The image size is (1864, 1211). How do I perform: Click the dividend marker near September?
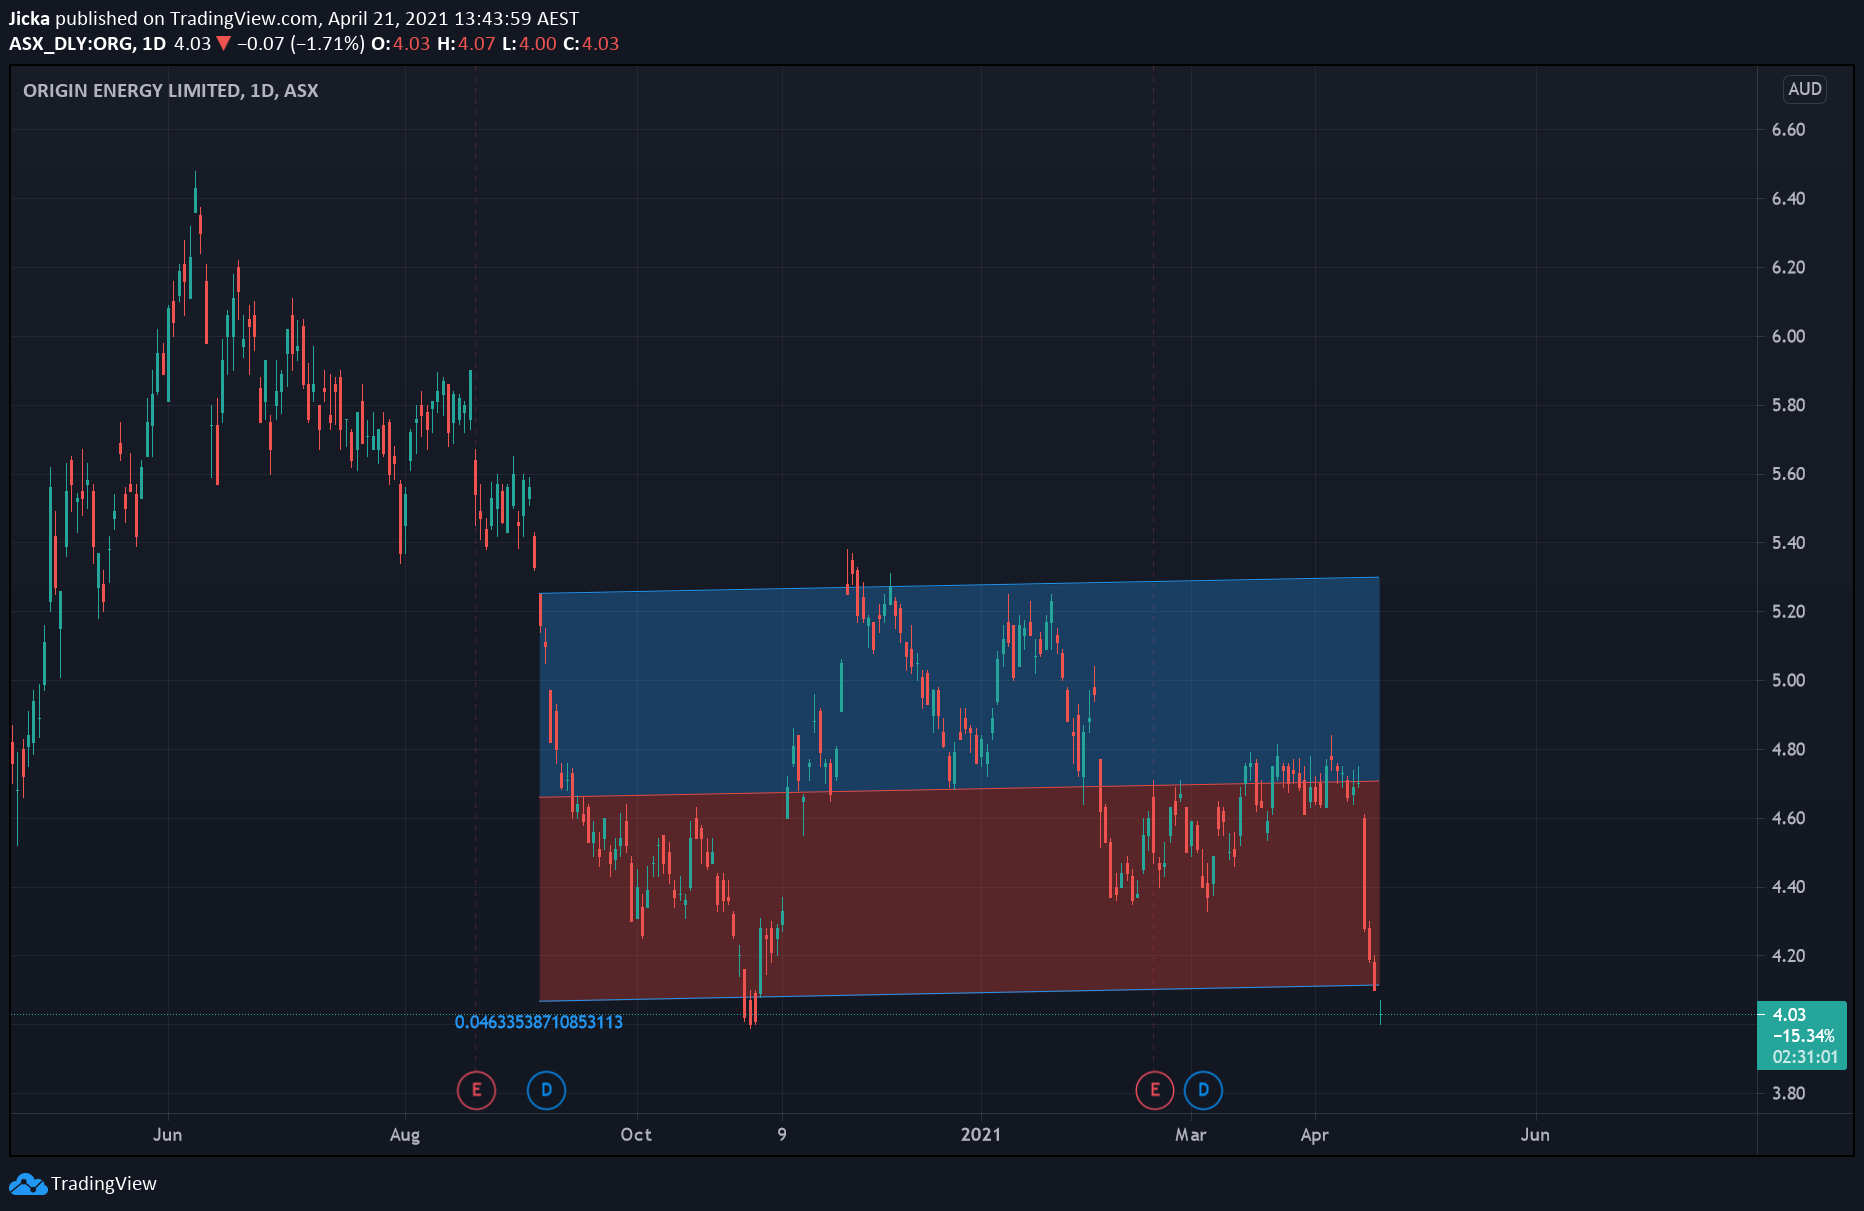546,1090
